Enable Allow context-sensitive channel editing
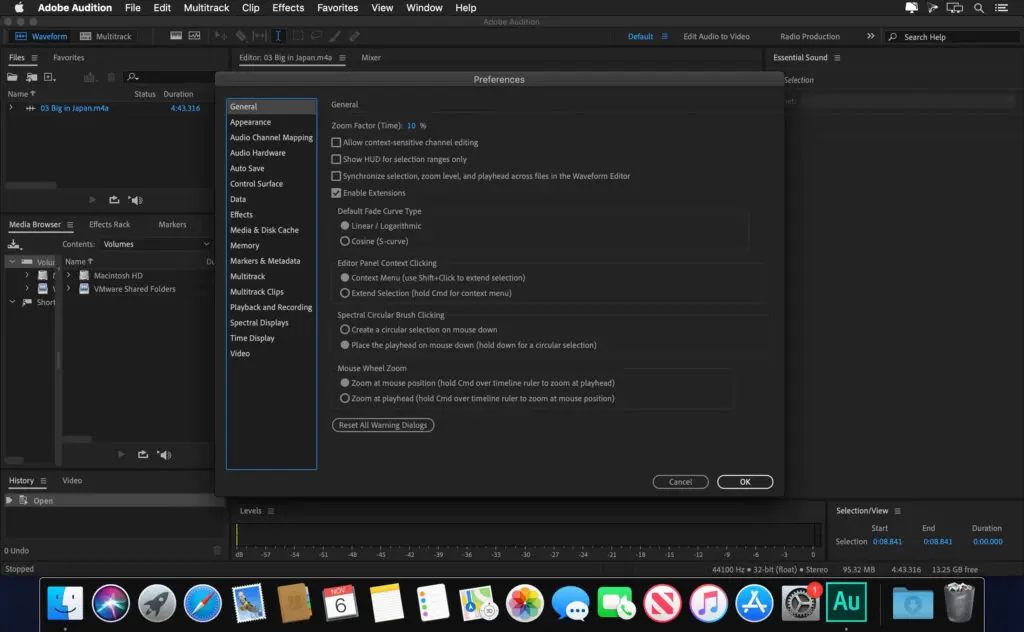Viewport: 1024px width, 632px height. pos(336,143)
